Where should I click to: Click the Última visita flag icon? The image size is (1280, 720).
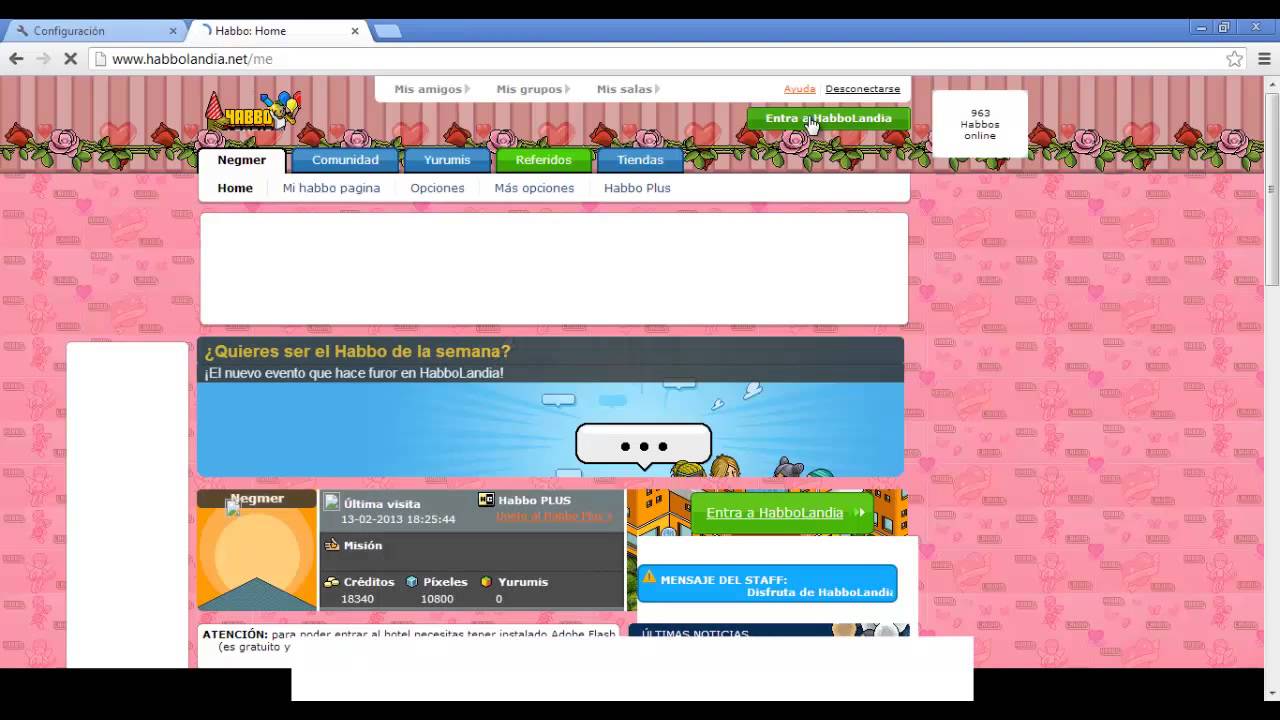tap(332, 502)
